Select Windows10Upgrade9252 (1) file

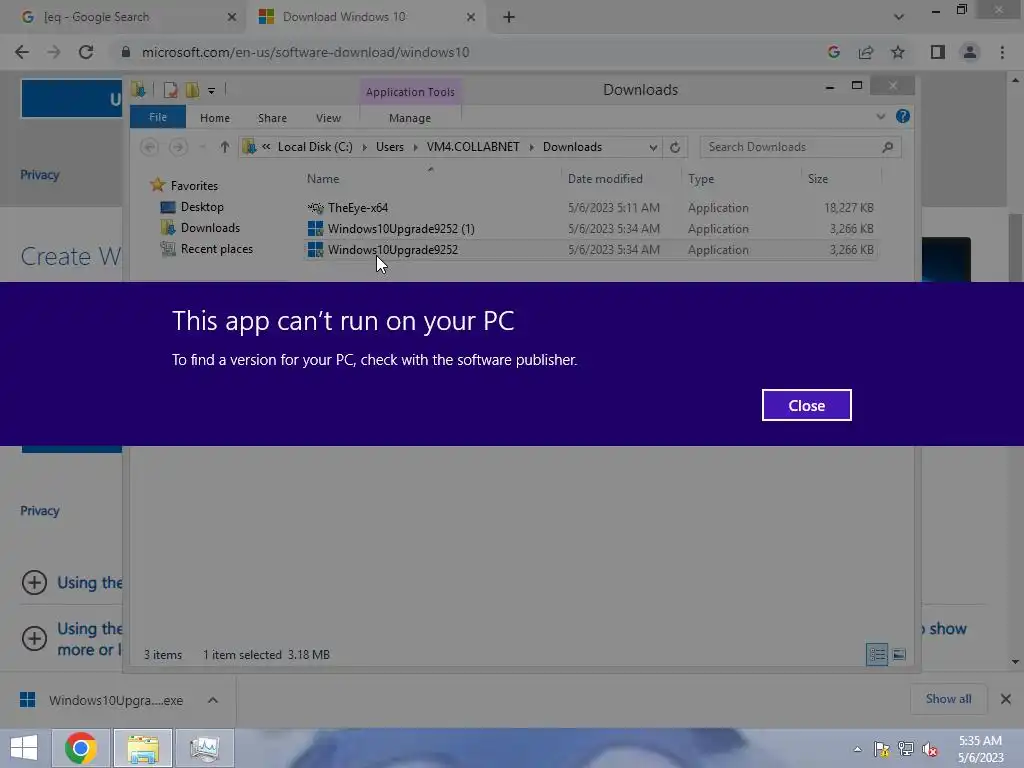pos(400,229)
